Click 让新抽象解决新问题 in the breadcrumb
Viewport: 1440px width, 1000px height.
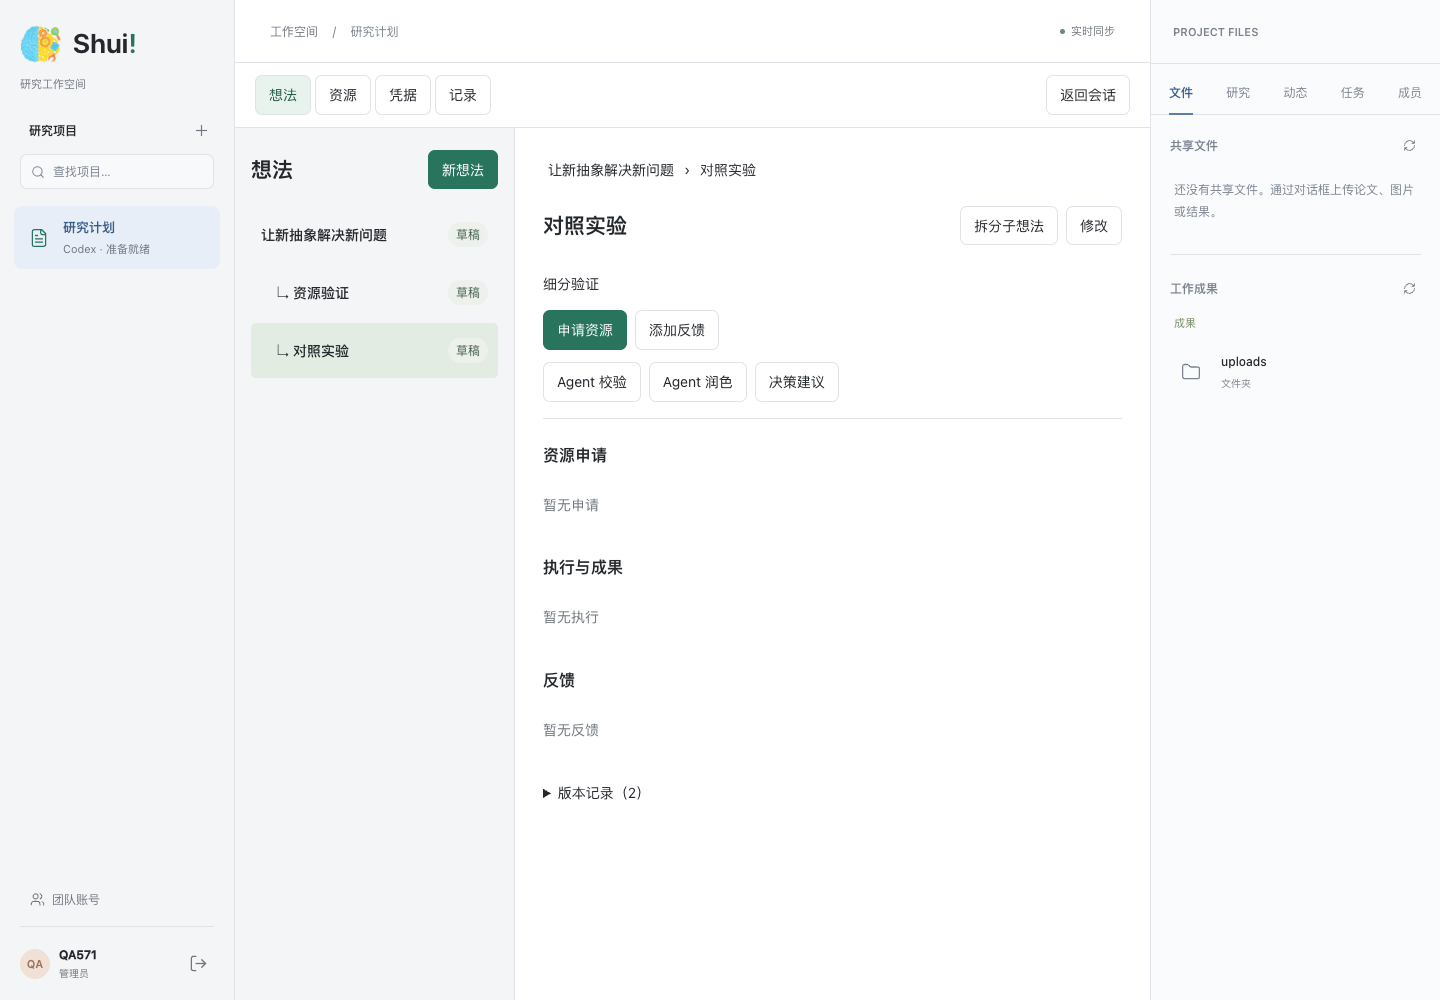coord(611,170)
